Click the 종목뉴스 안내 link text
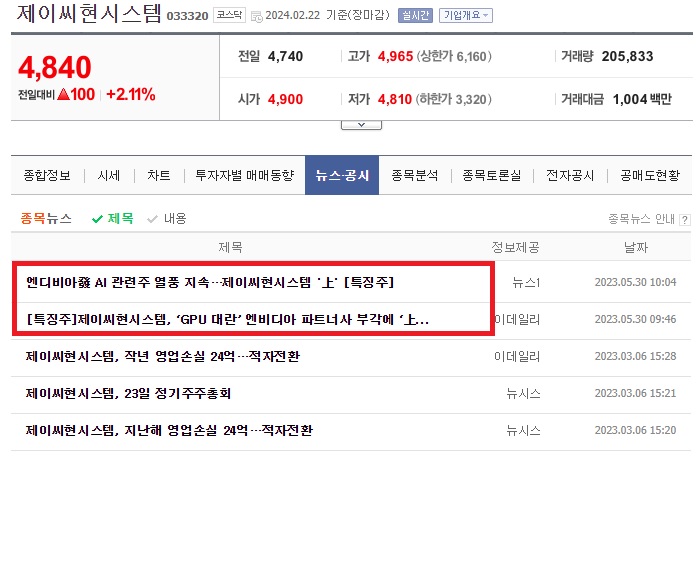The image size is (696, 571). pos(641,219)
